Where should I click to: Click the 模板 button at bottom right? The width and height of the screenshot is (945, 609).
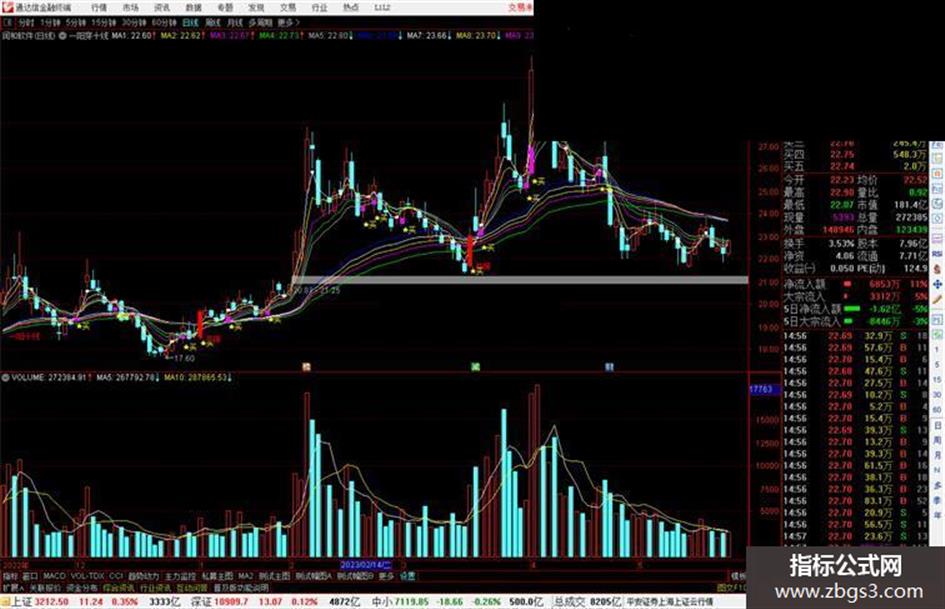(739, 576)
